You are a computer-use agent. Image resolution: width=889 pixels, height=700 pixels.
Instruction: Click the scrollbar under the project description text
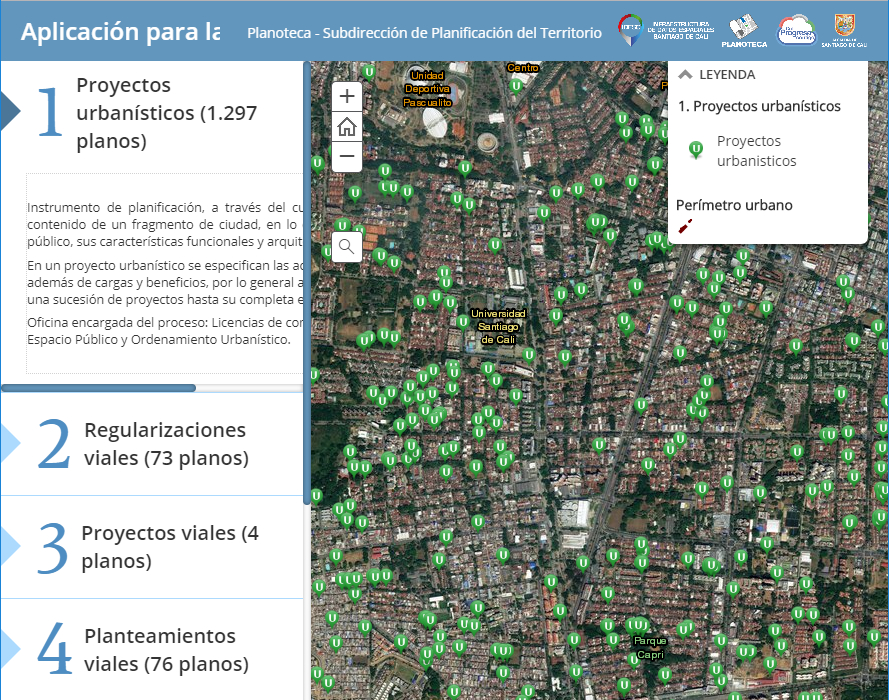click(x=100, y=387)
